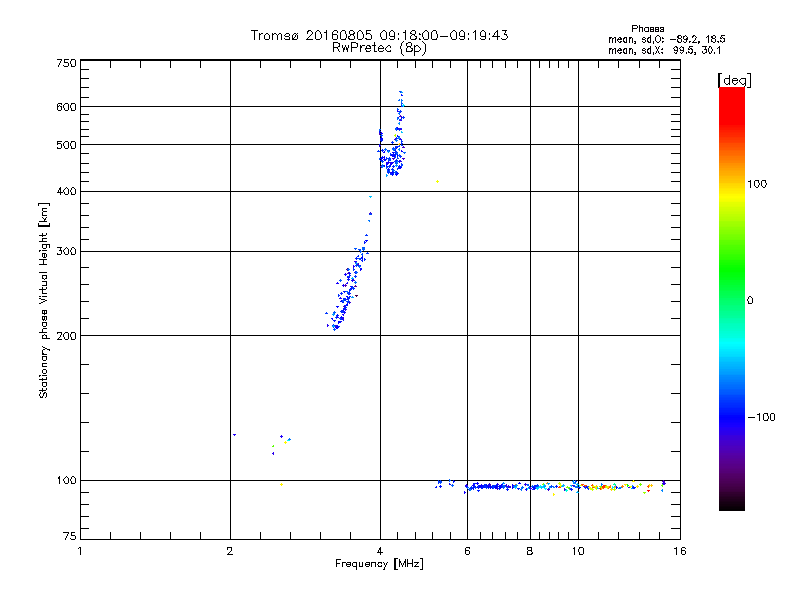Click the y-axis label '750'
Viewport: 800px width, 600px height.
click(x=66, y=63)
